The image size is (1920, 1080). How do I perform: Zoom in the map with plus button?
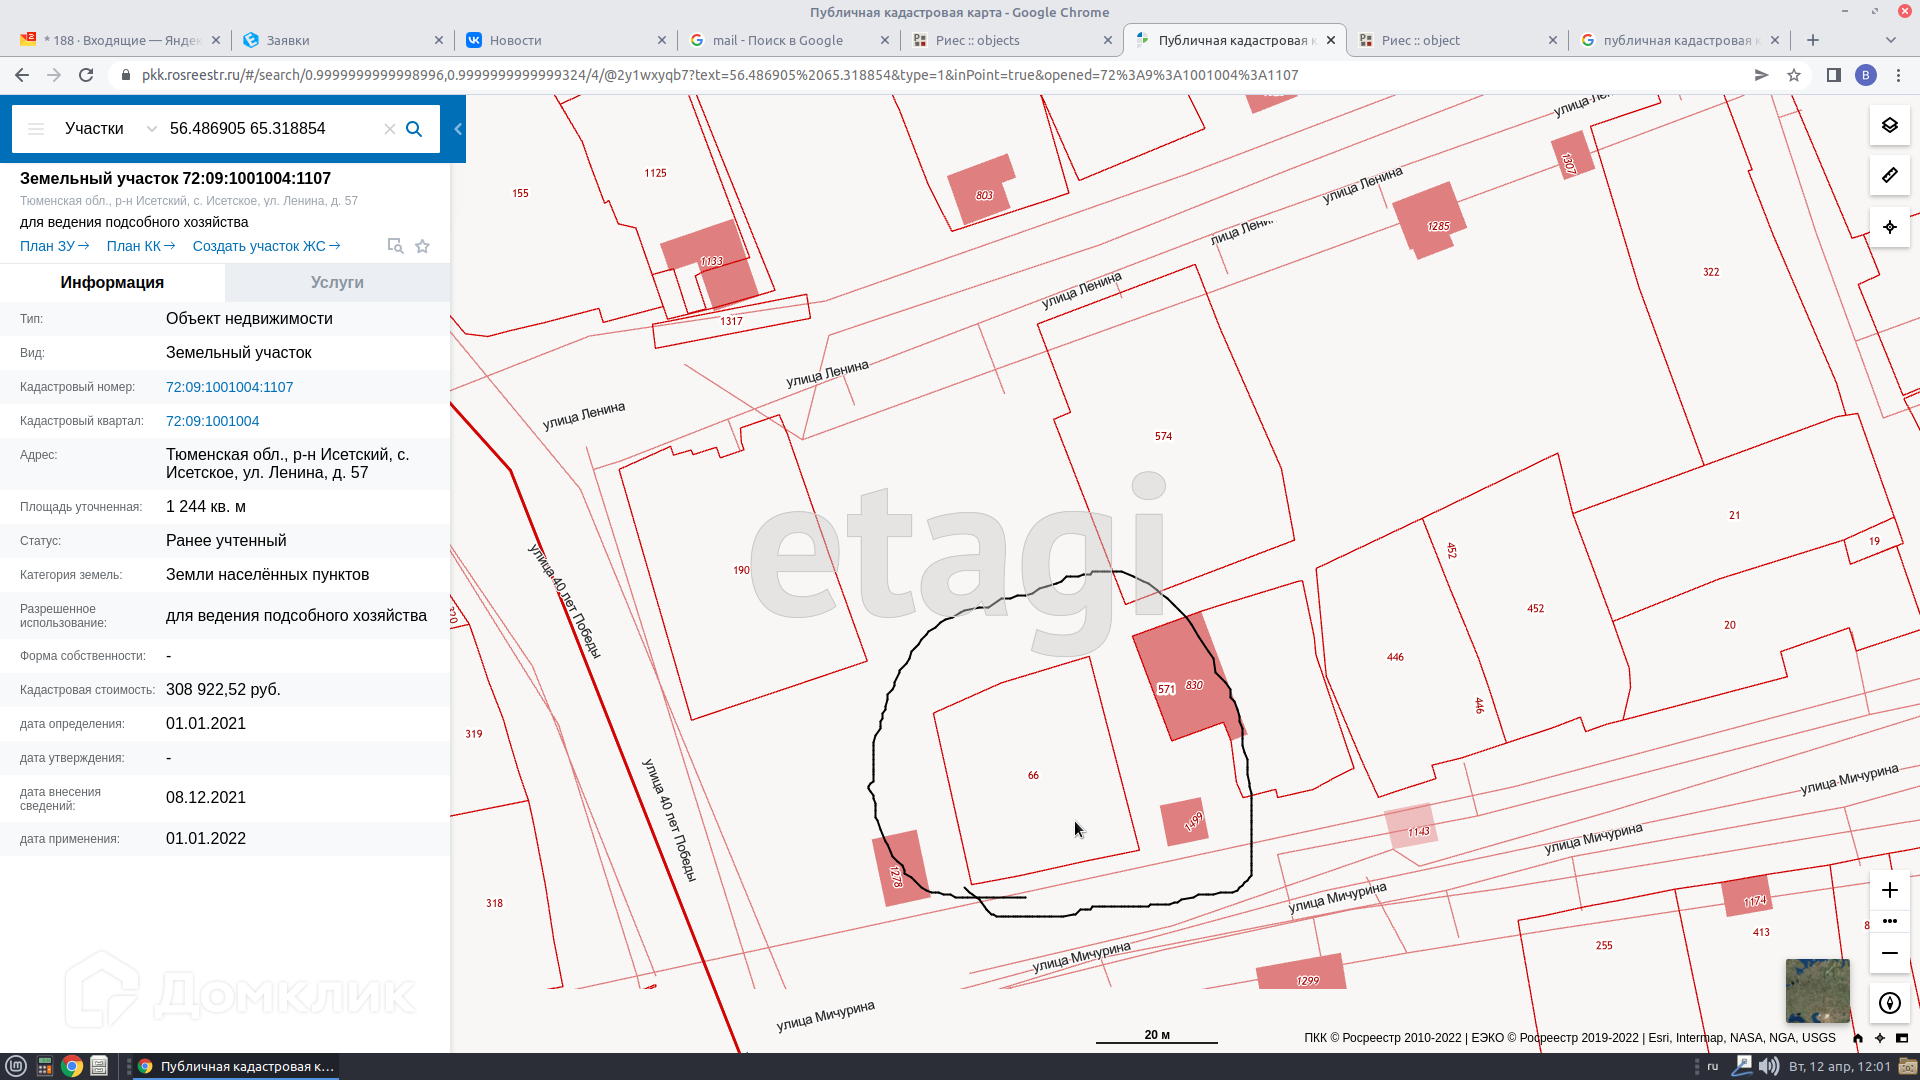[1889, 890]
